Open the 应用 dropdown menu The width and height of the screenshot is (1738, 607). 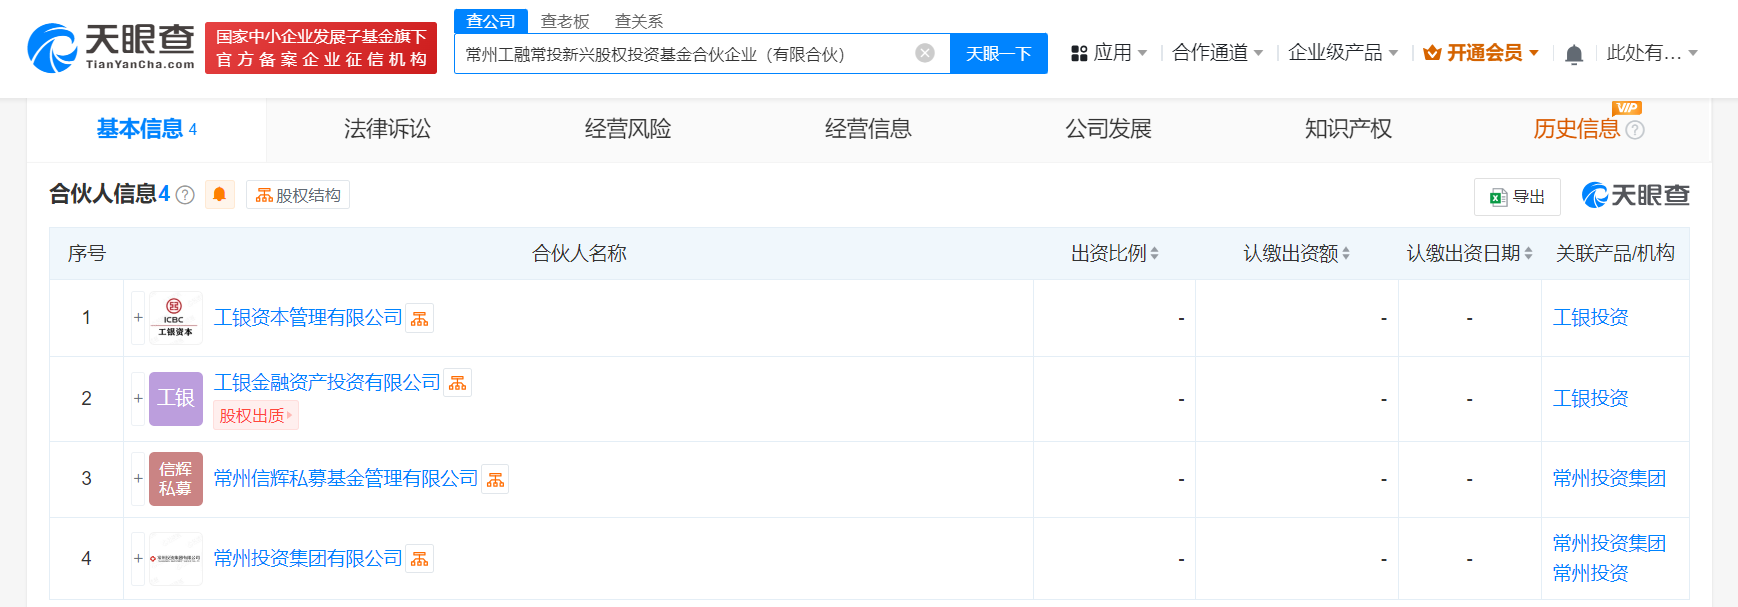(1110, 53)
